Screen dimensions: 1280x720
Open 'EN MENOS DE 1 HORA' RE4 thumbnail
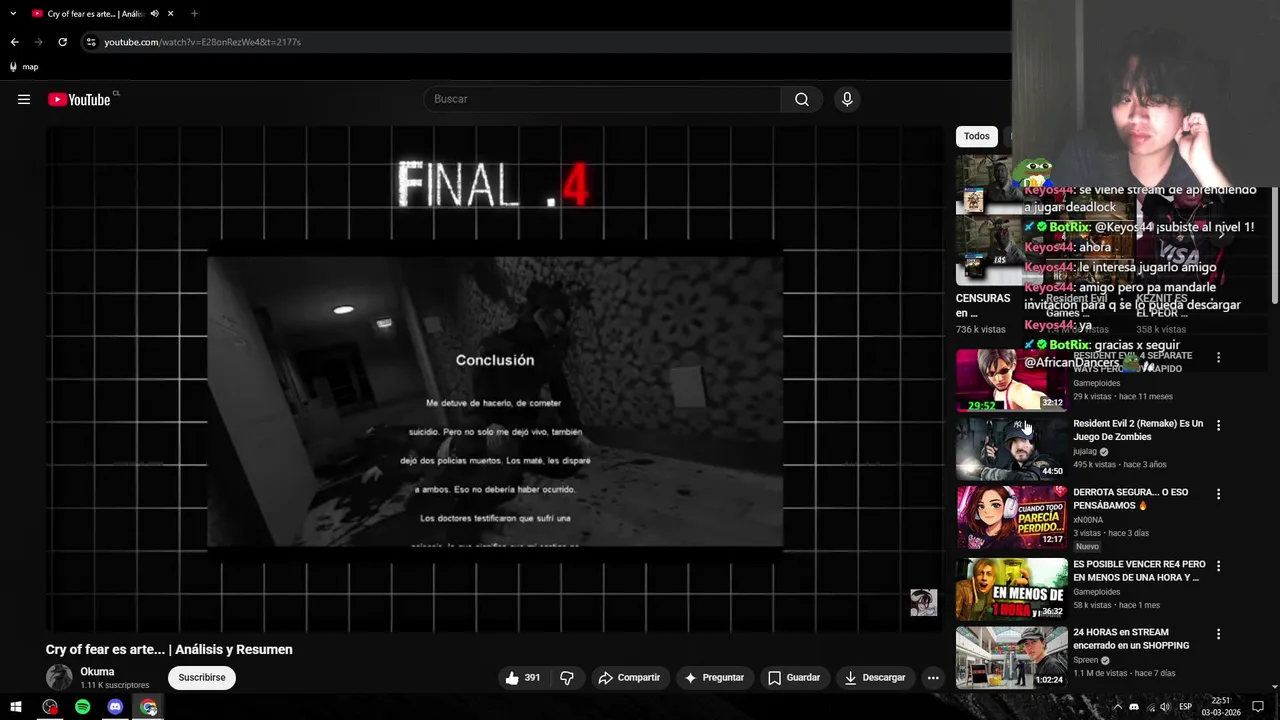pyautogui.click(x=1012, y=589)
